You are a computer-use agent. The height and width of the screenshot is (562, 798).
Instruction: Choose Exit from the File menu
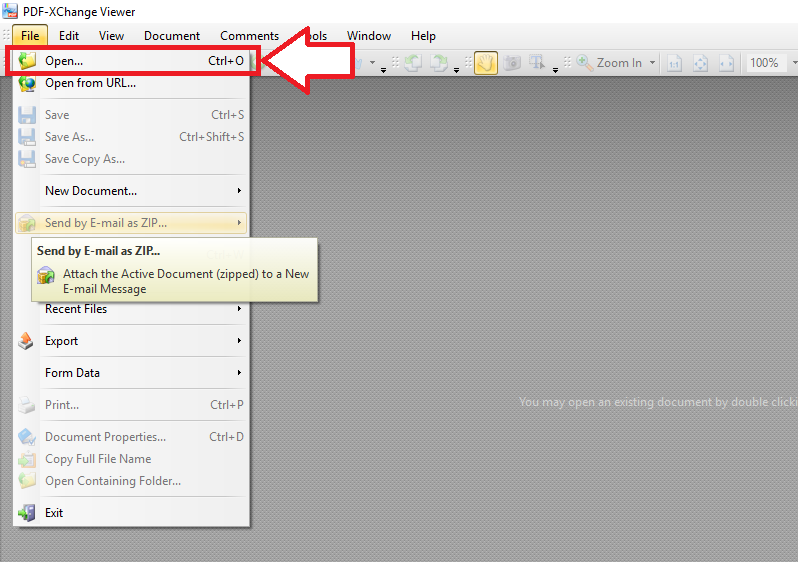(x=131, y=513)
